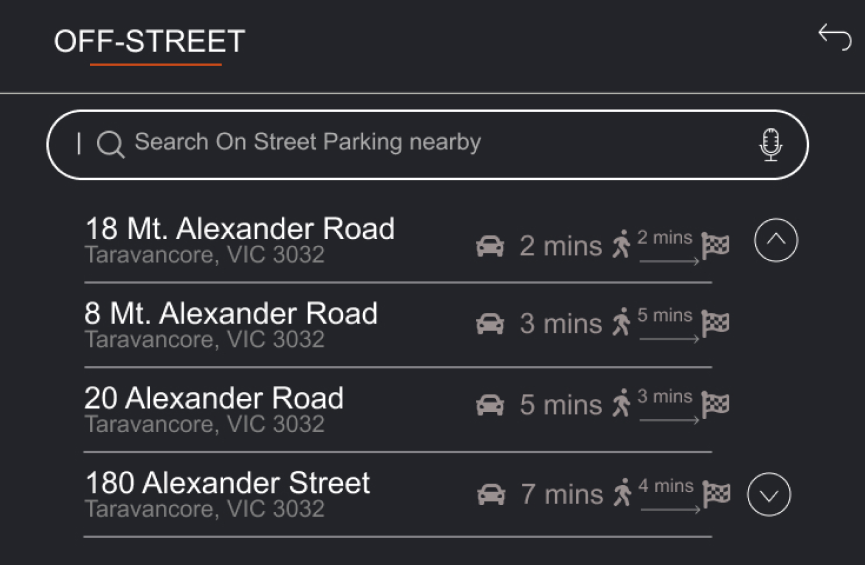
Task: Tap the microphone voice search icon
Action: point(770,144)
